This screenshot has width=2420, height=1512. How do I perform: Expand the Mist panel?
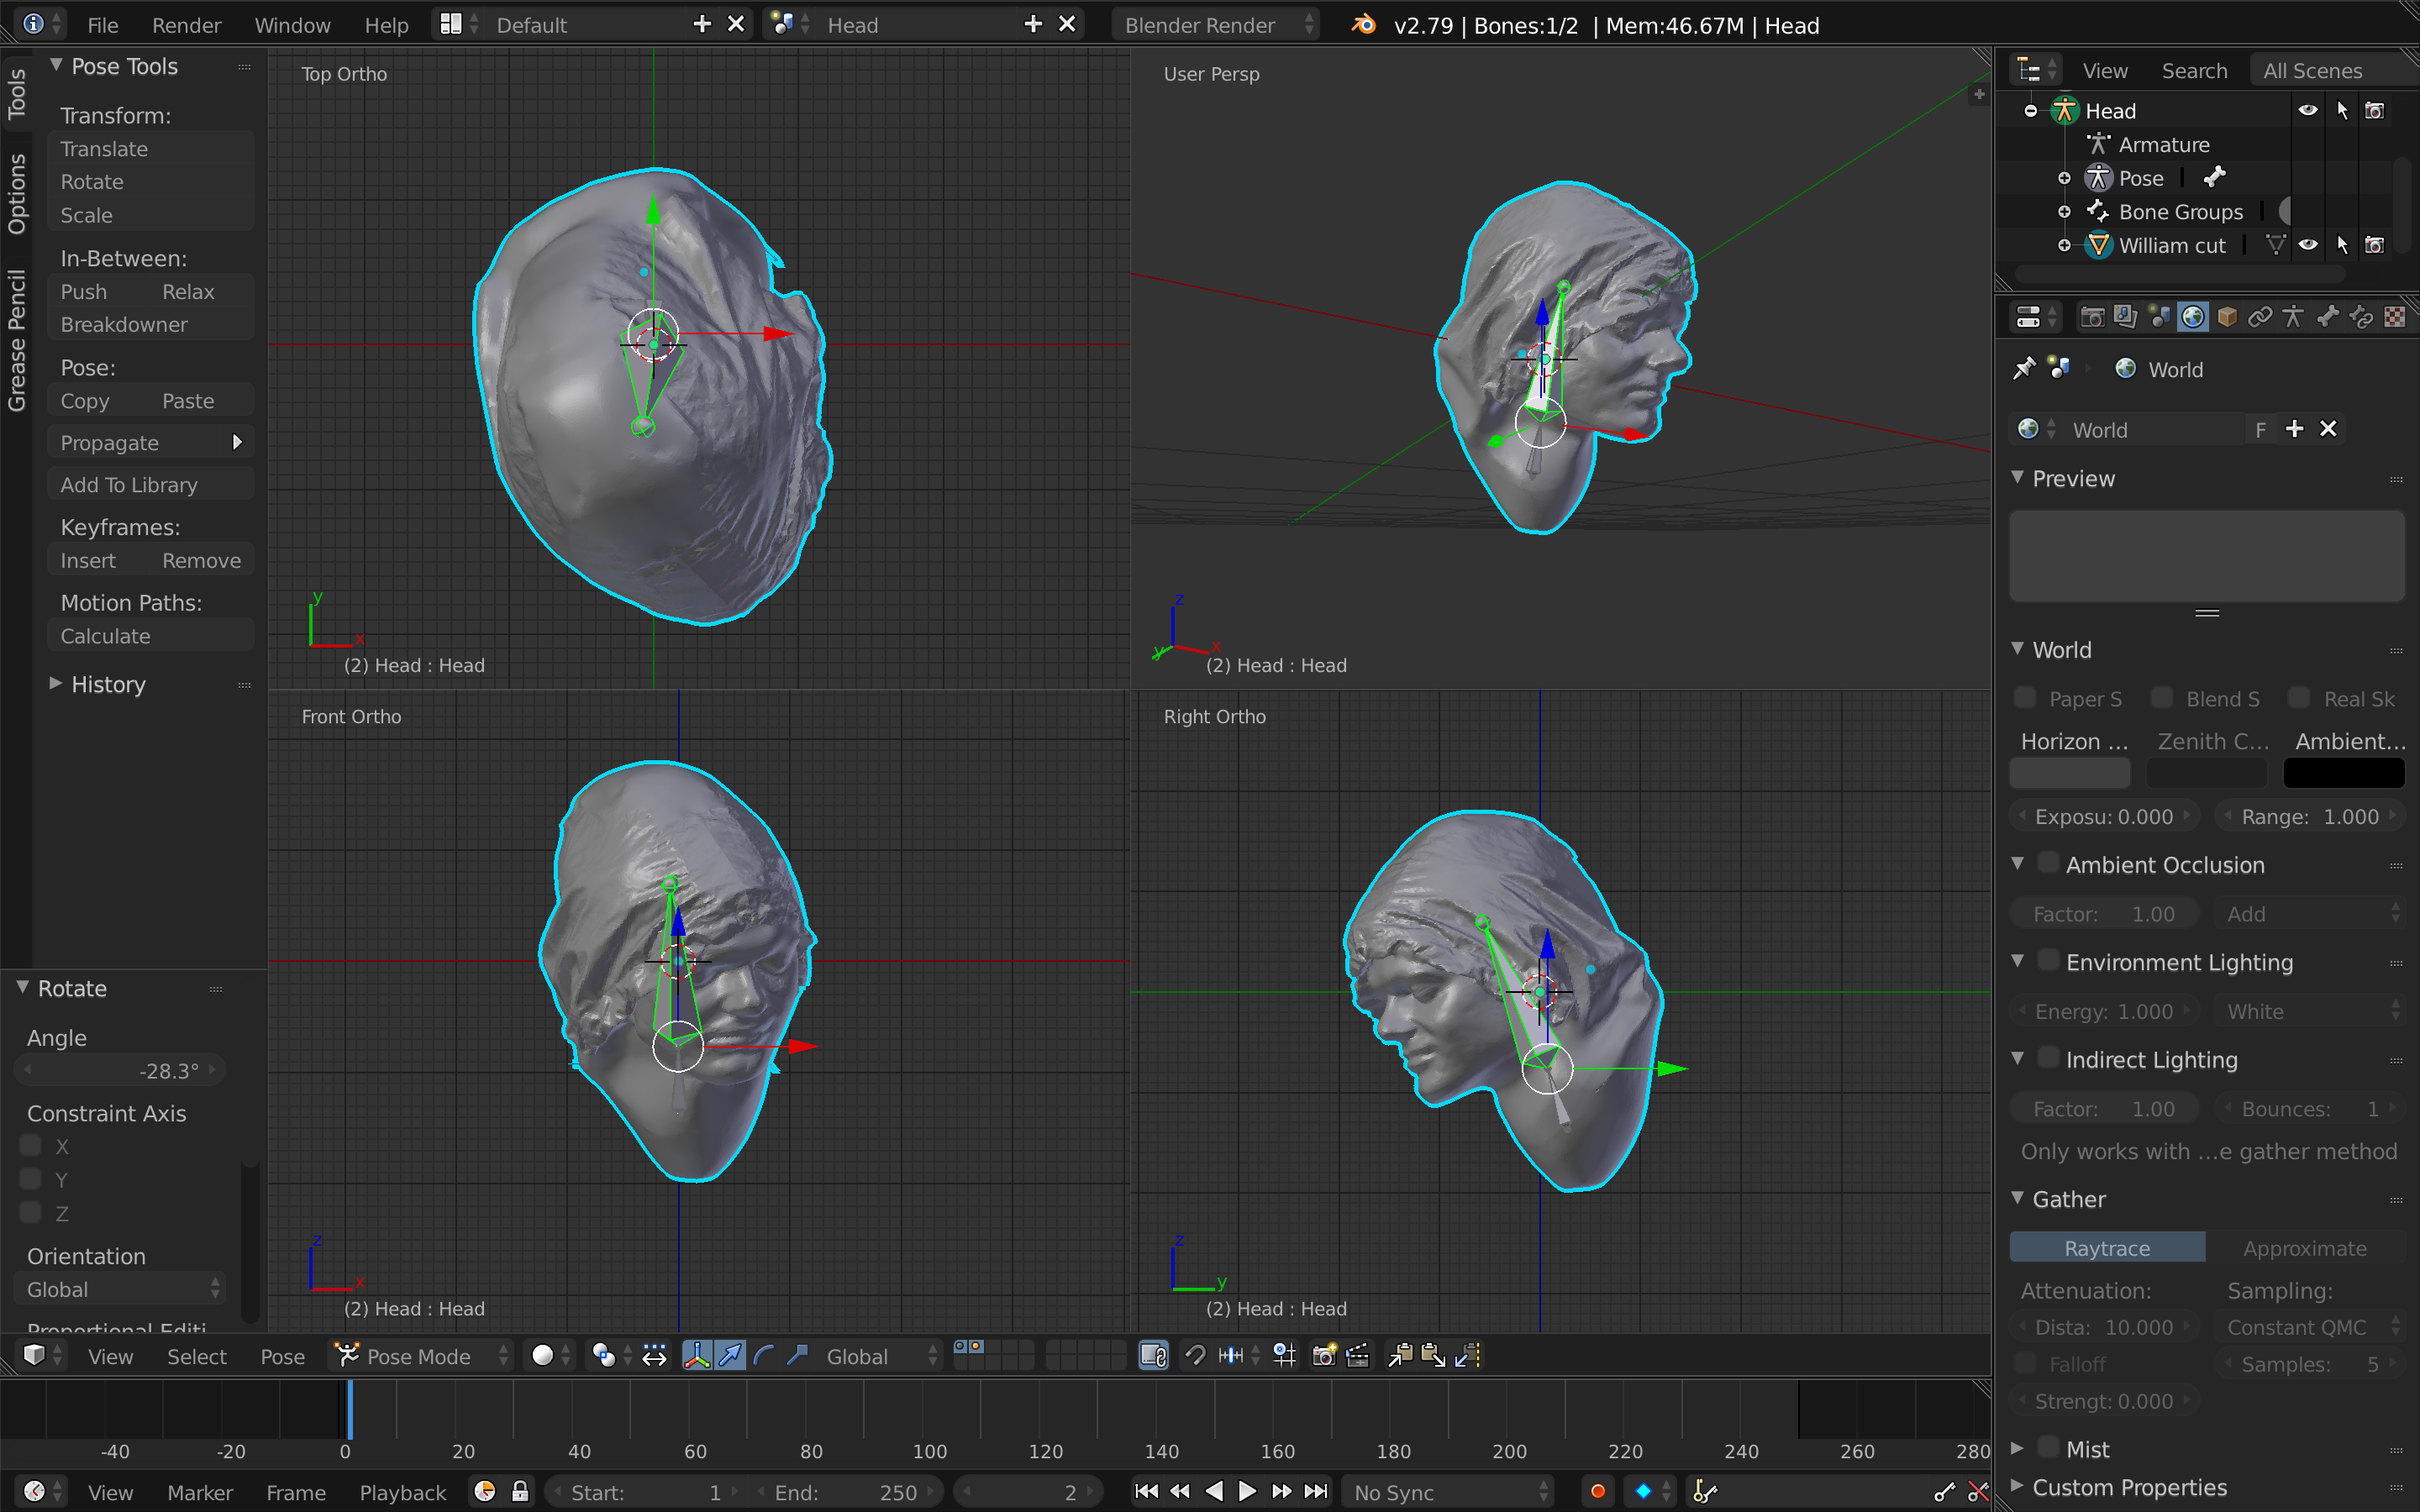[2018, 1448]
